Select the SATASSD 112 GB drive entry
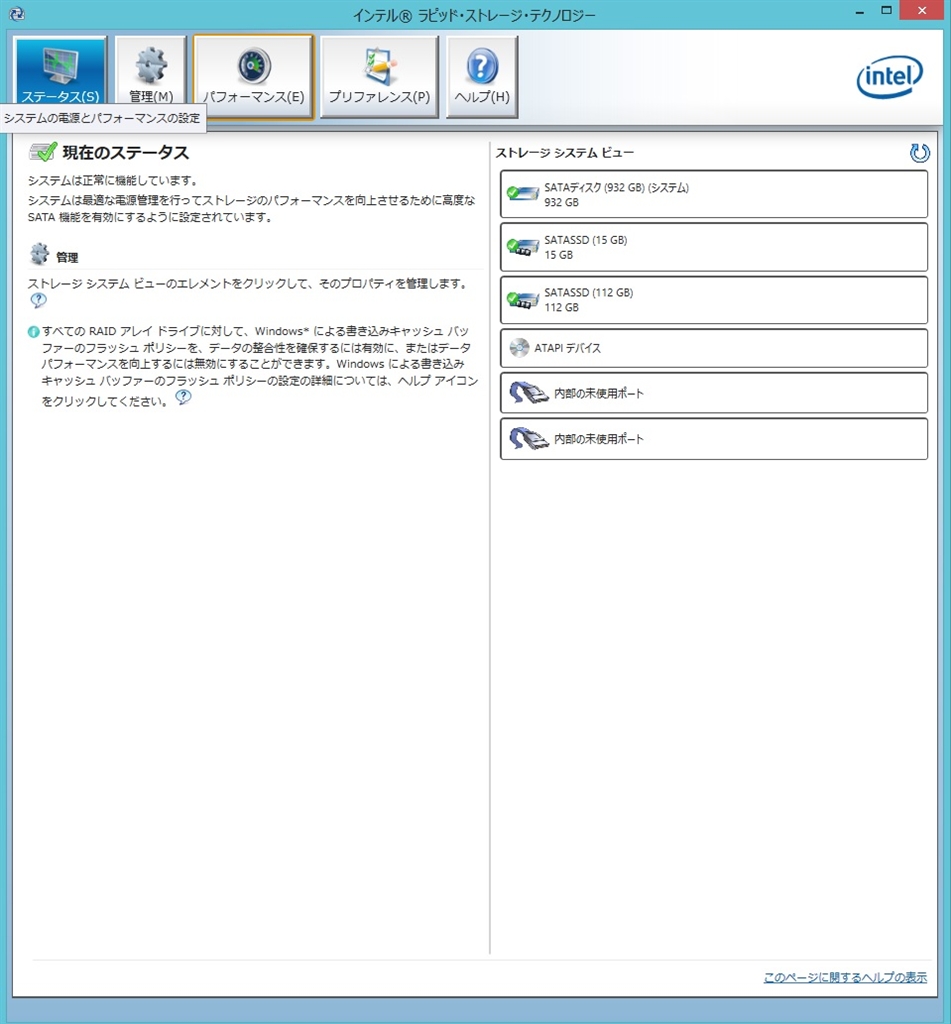Viewport: 951px width, 1024px height. (714, 300)
